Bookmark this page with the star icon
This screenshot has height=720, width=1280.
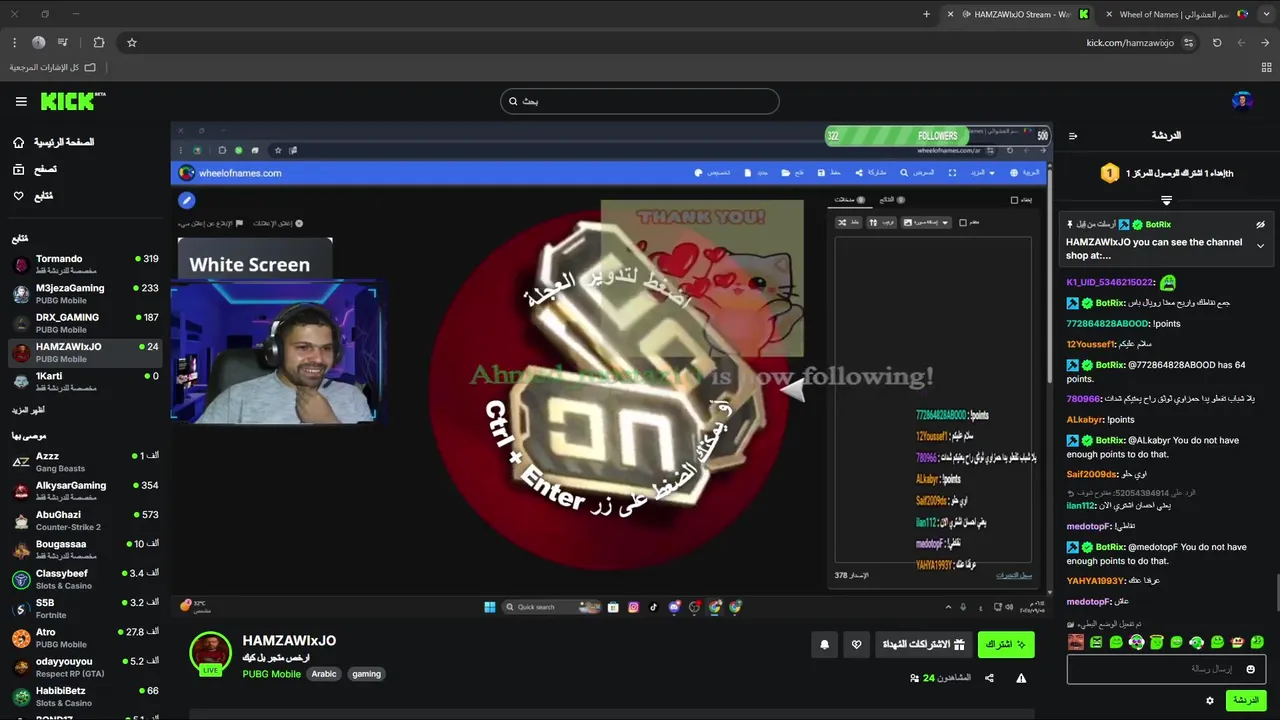pos(131,43)
